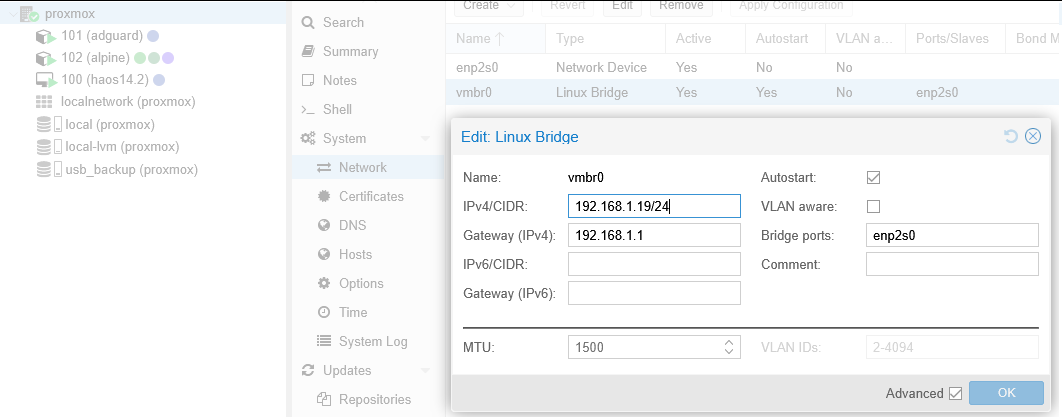Image resolution: width=1062 pixels, height=417 pixels.
Task: Enable the VLAN aware checkbox
Action: click(x=873, y=206)
